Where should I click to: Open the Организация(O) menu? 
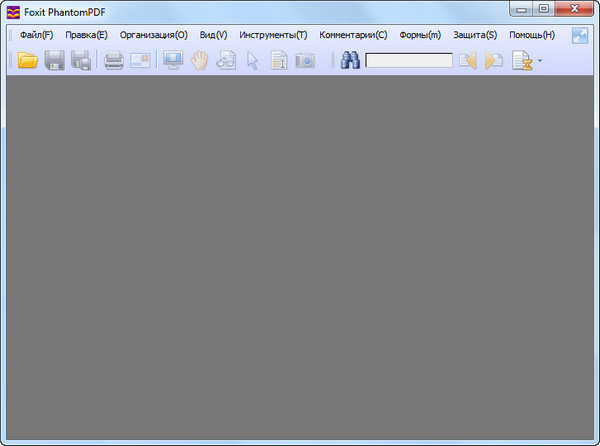point(154,35)
